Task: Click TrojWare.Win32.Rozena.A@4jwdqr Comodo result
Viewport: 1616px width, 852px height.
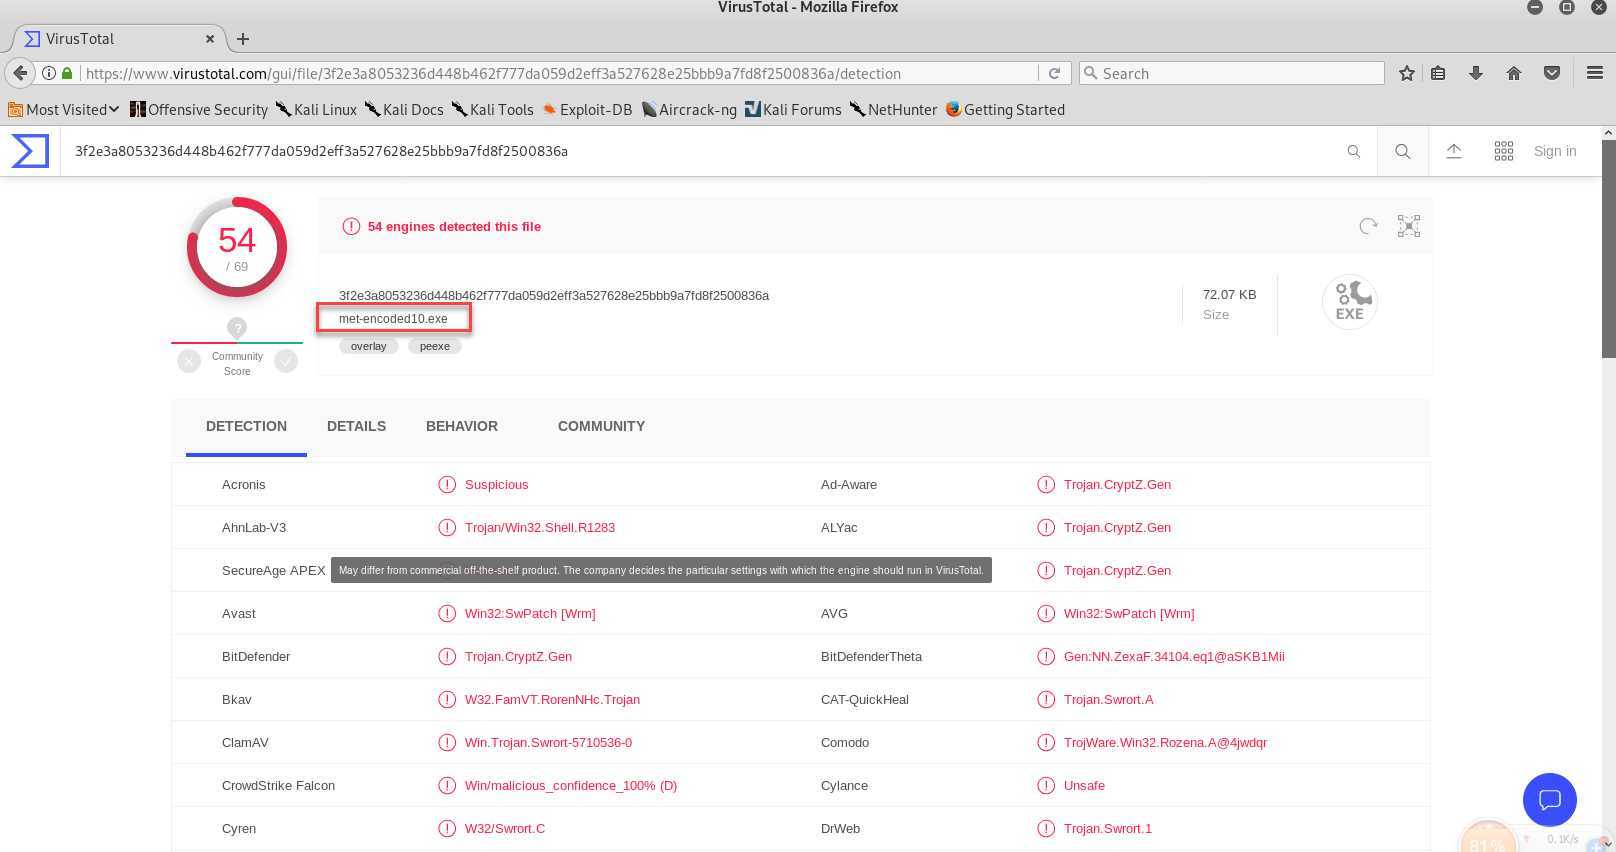Action: point(1165,742)
